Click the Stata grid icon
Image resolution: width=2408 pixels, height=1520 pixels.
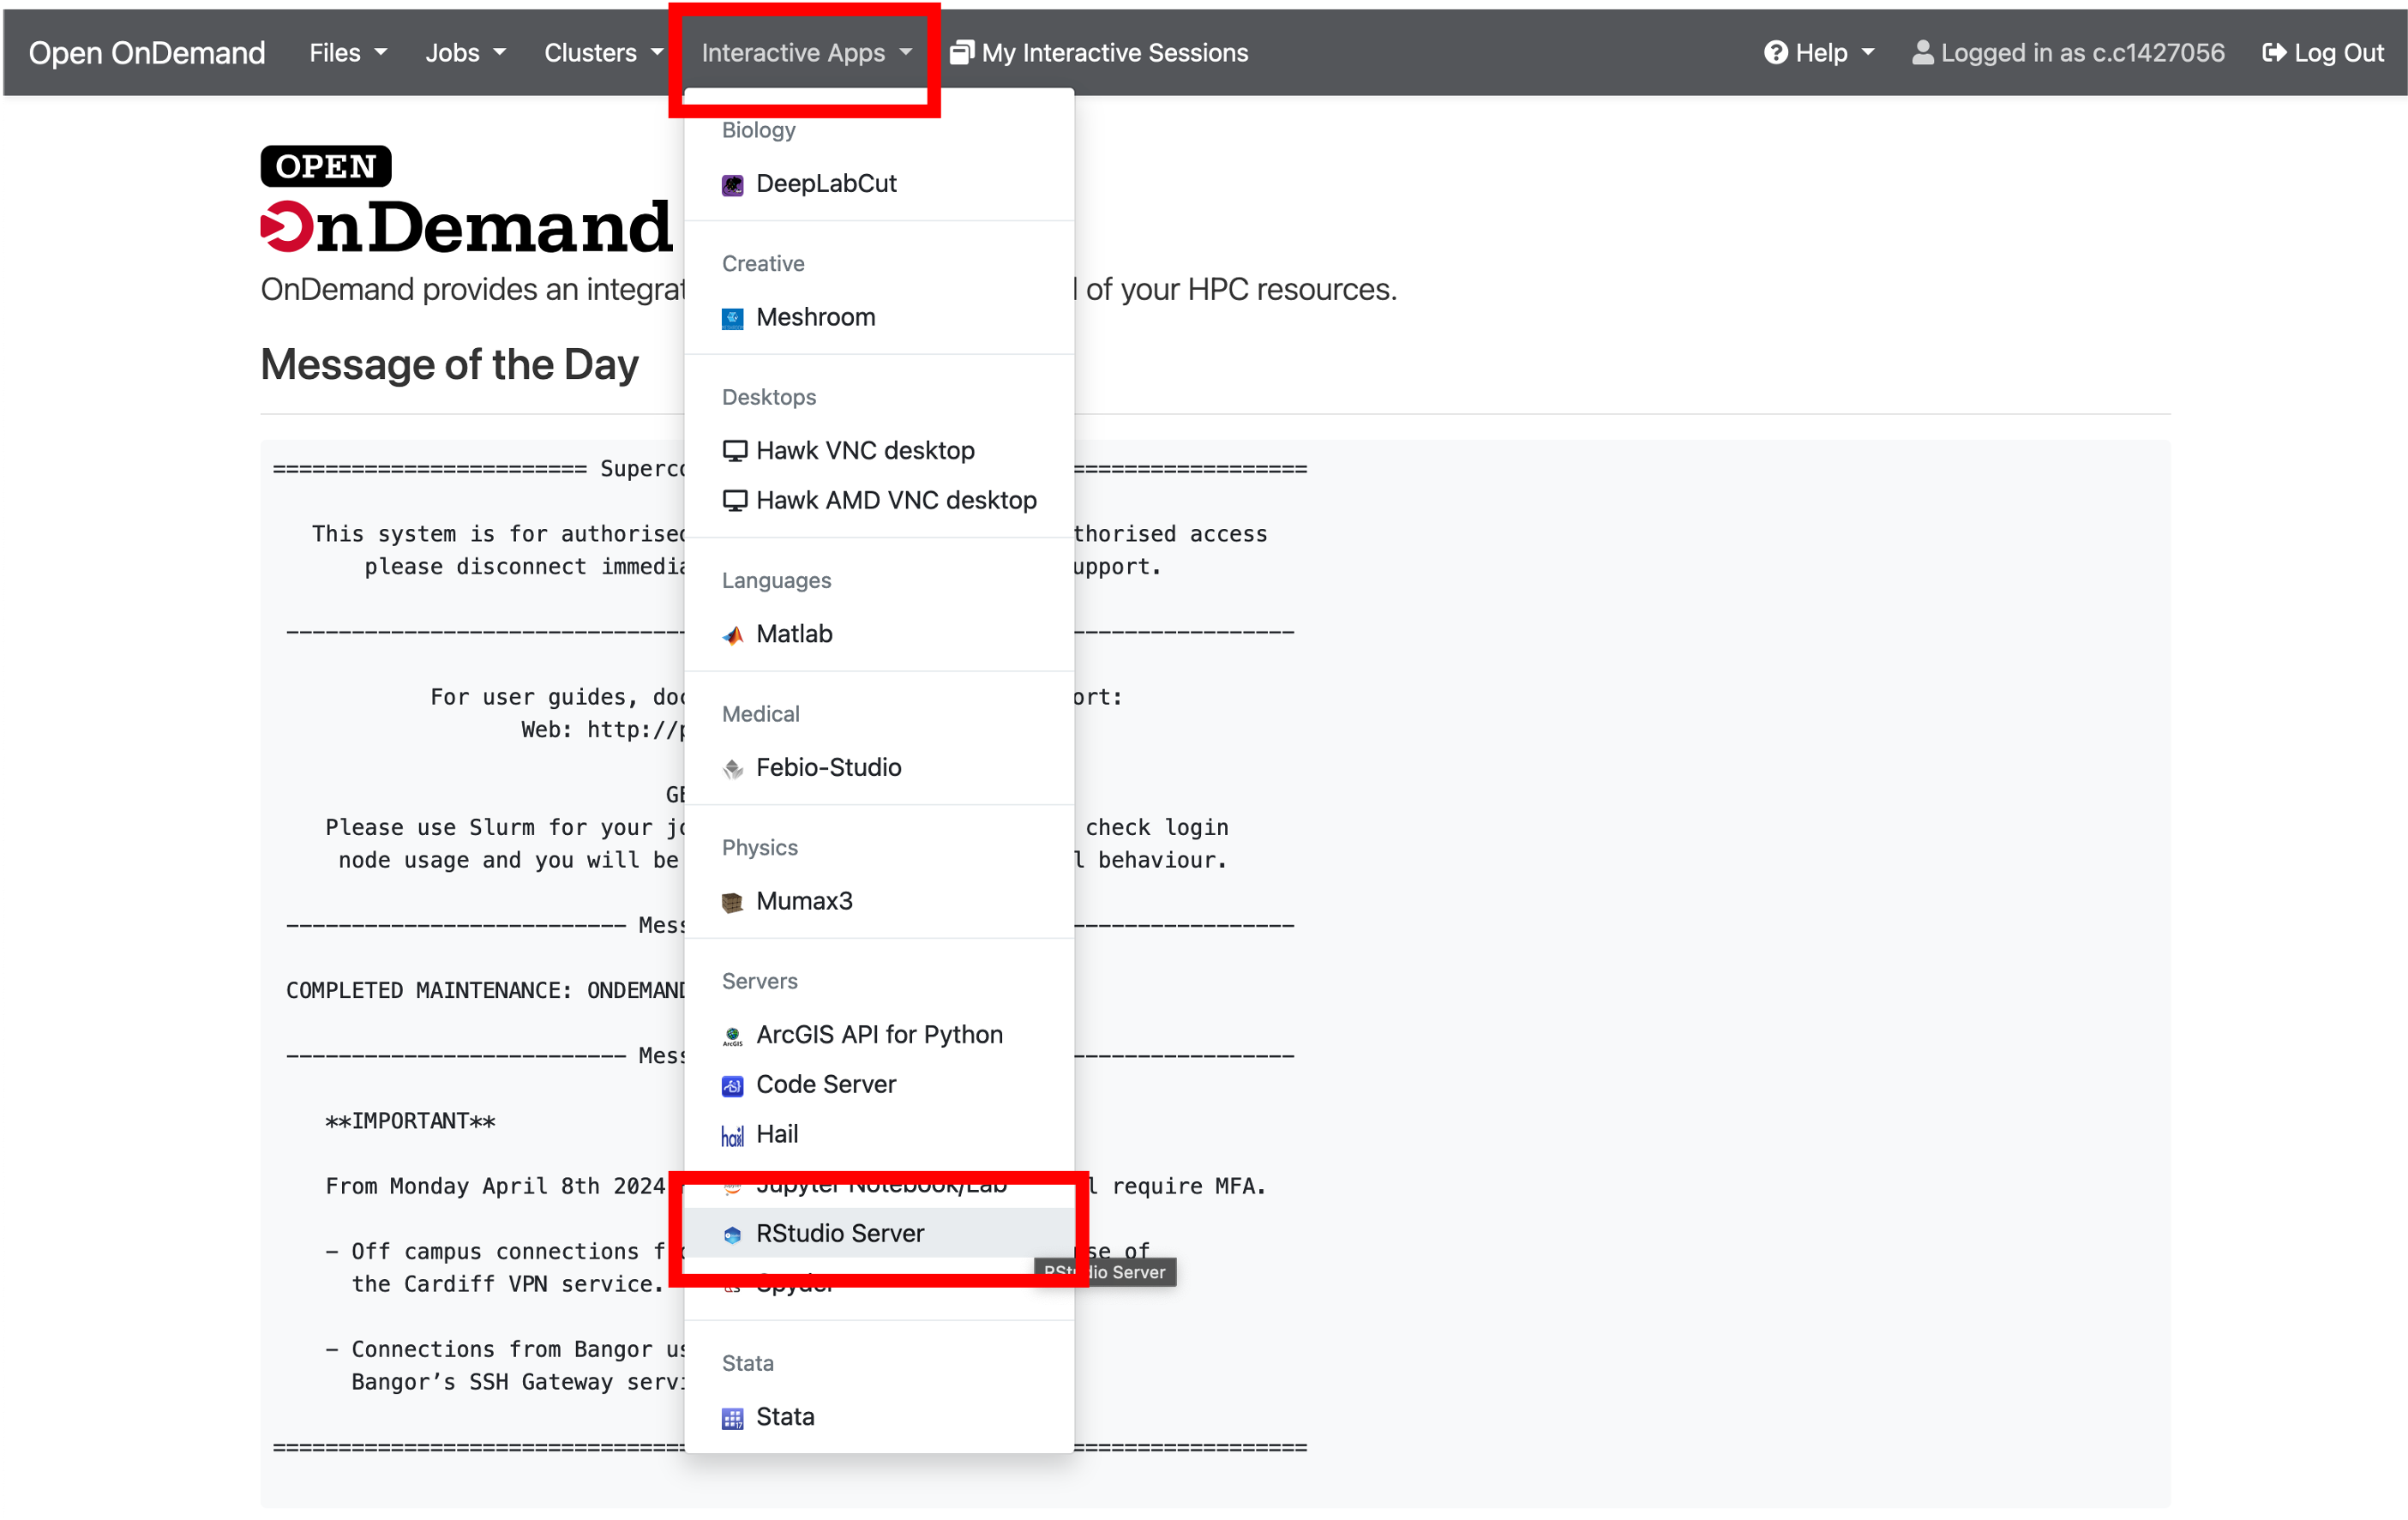tap(733, 1418)
